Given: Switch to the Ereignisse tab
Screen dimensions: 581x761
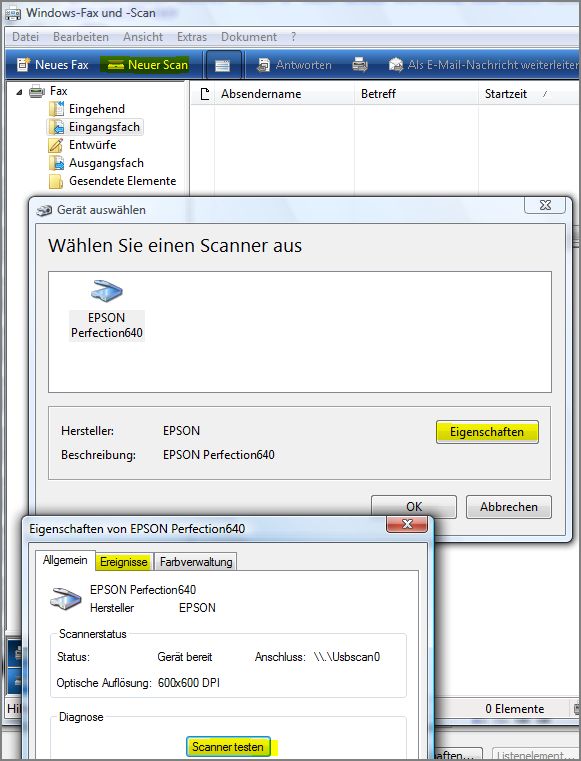Looking at the screenshot, I should 124,562.
